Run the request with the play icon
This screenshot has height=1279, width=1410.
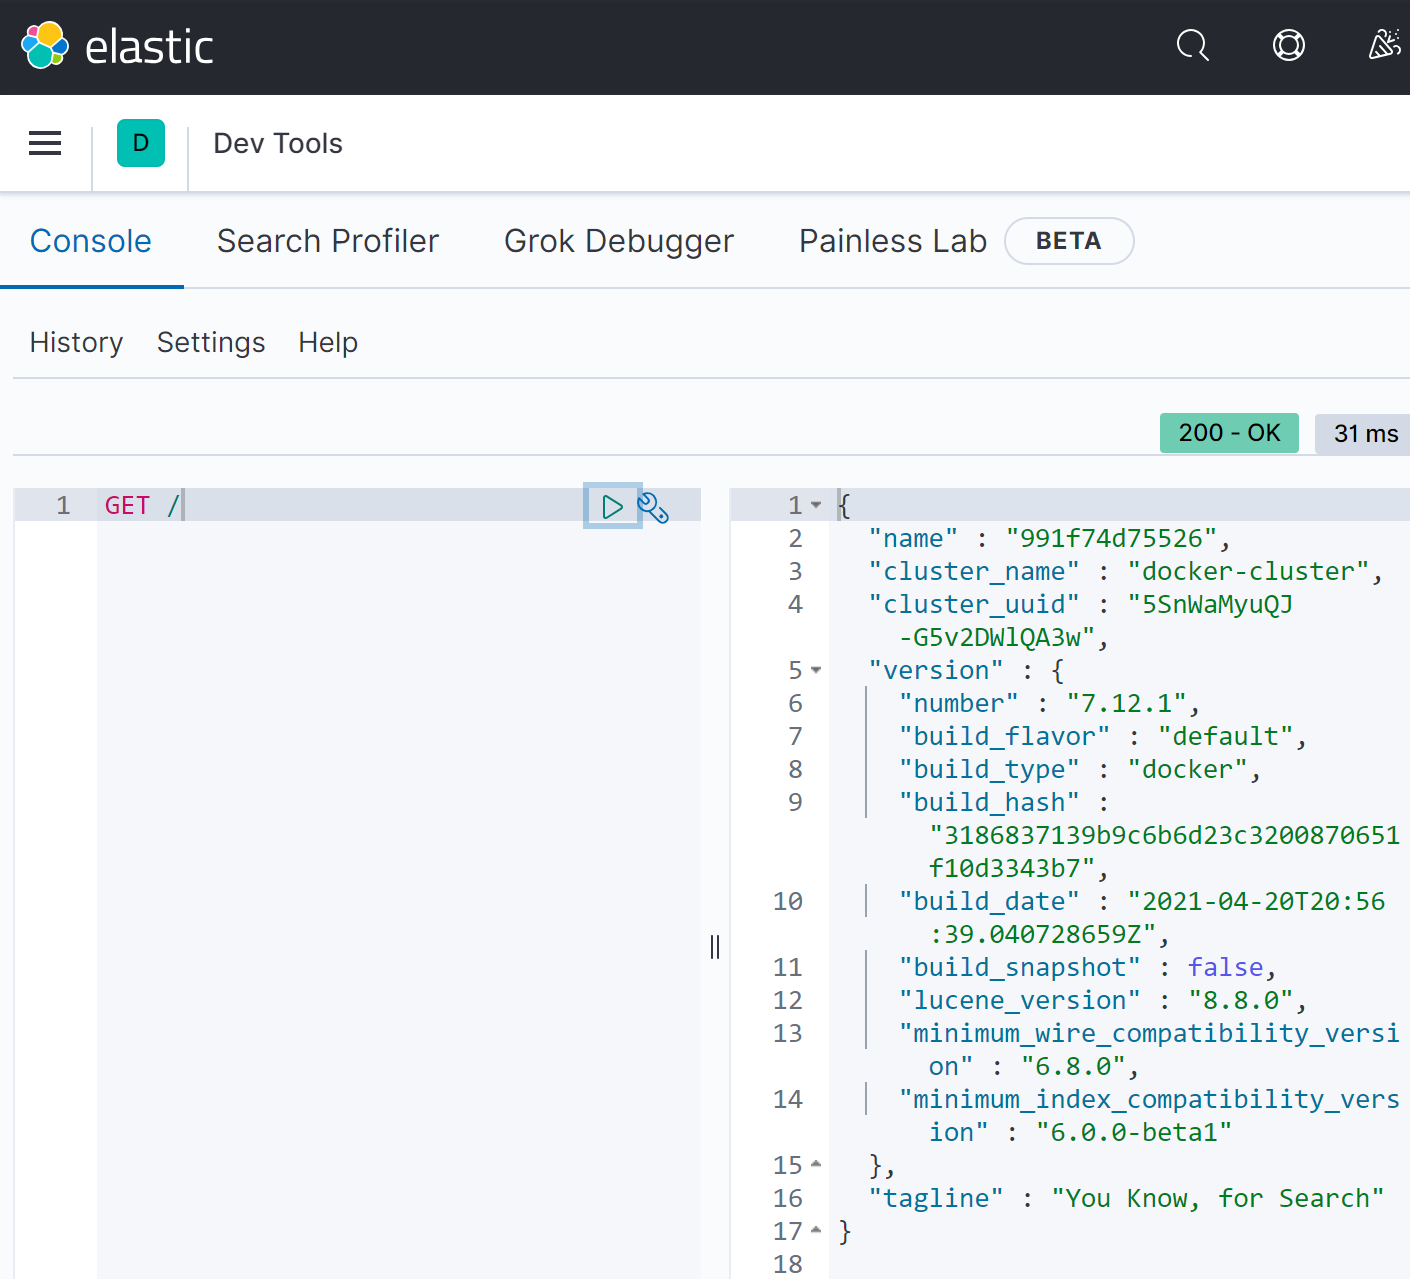pyautogui.click(x=612, y=506)
